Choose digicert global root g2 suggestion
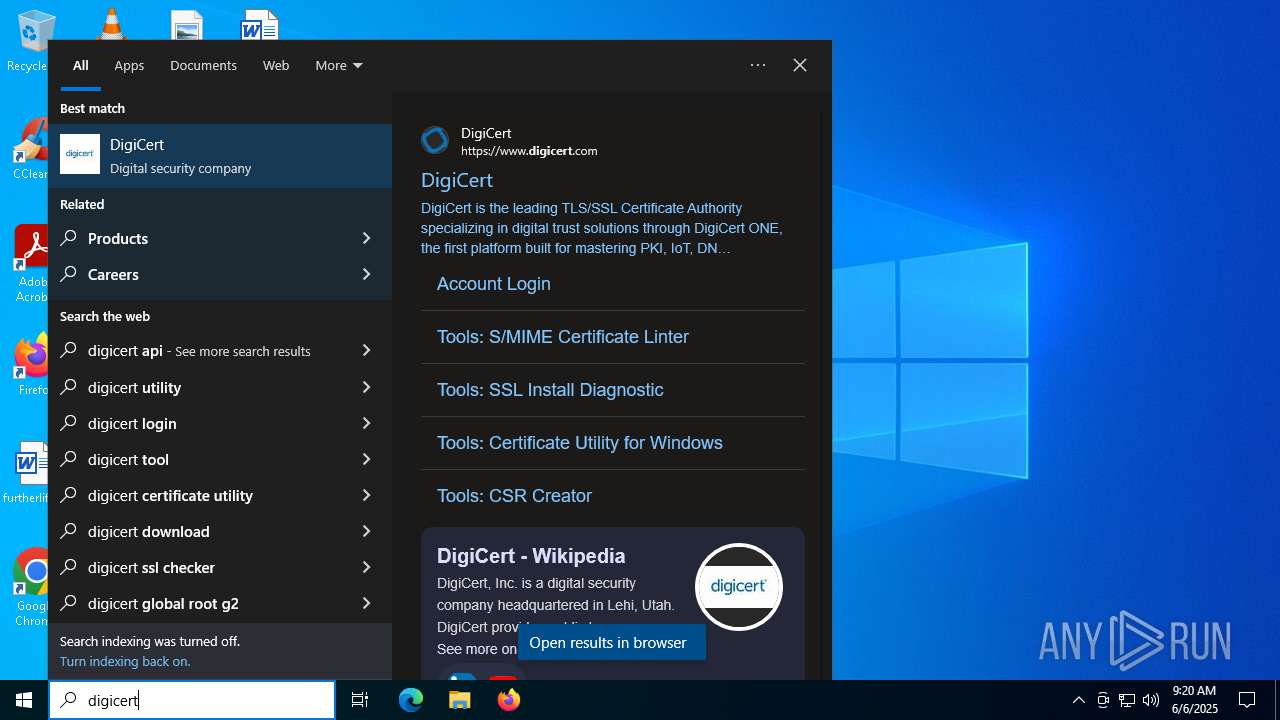This screenshot has width=1280, height=720. click(x=220, y=603)
